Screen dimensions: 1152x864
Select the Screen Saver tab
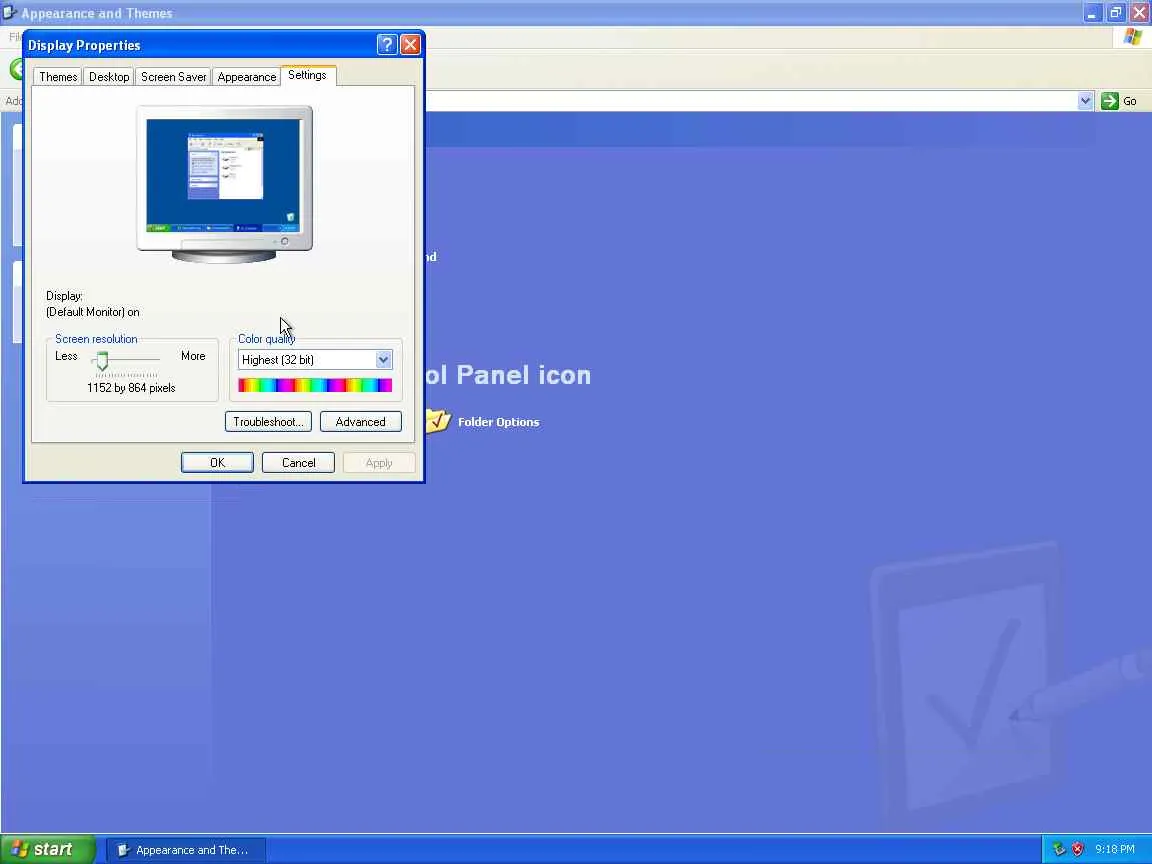click(x=173, y=76)
